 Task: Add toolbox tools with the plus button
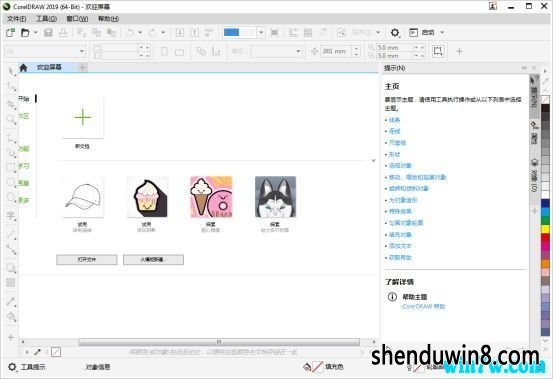pos(11,337)
